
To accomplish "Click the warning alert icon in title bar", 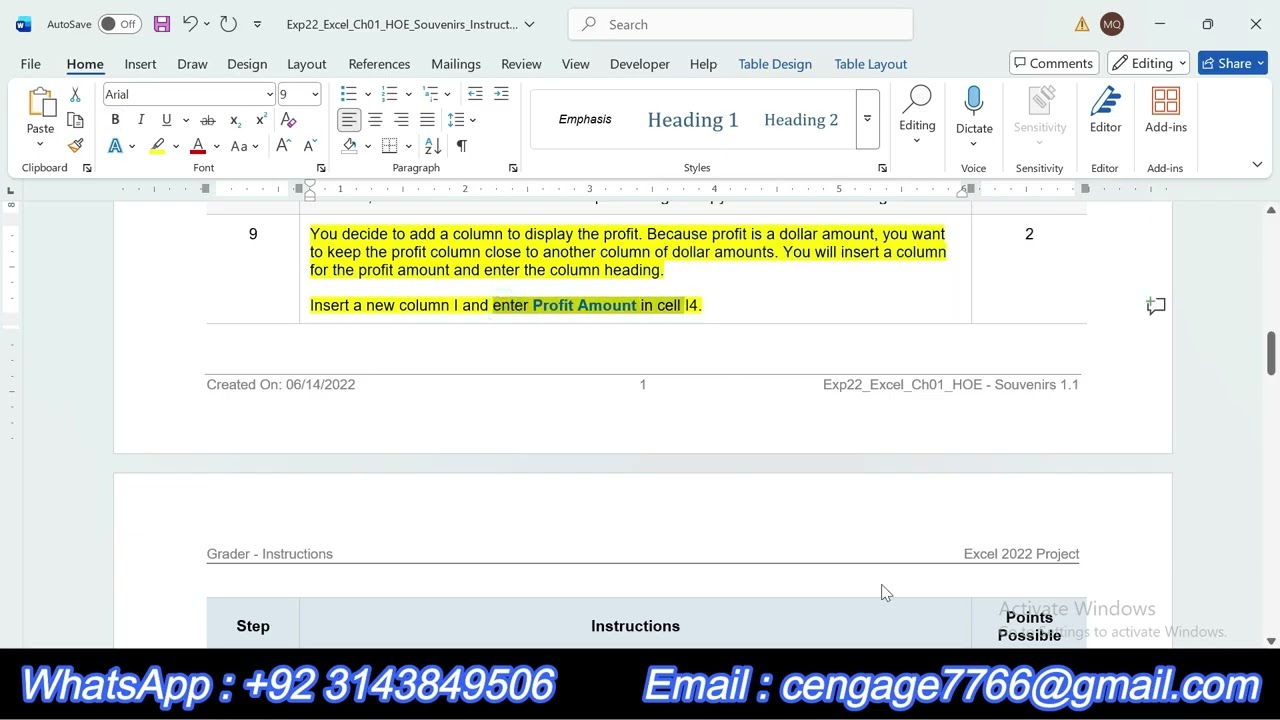I will click(1082, 24).
